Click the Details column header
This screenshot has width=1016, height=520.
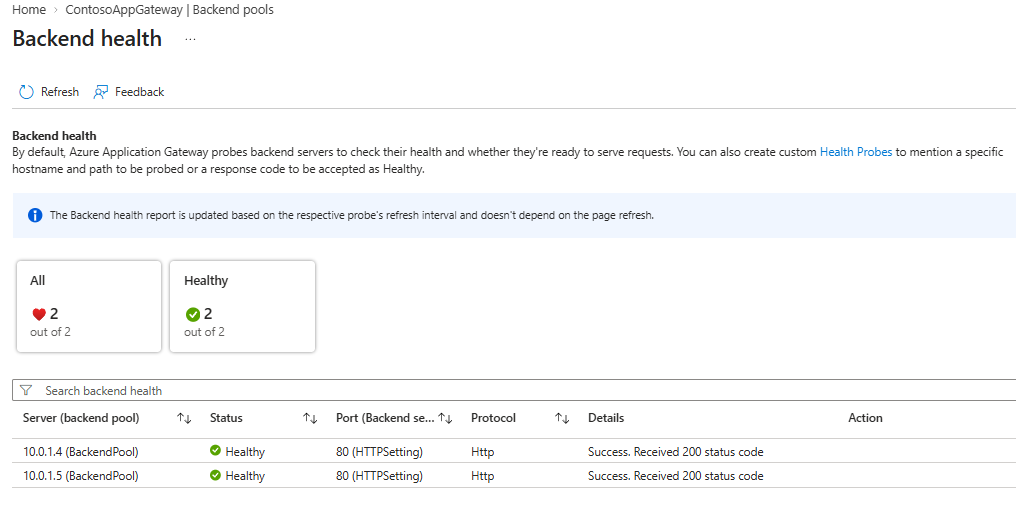[606, 418]
